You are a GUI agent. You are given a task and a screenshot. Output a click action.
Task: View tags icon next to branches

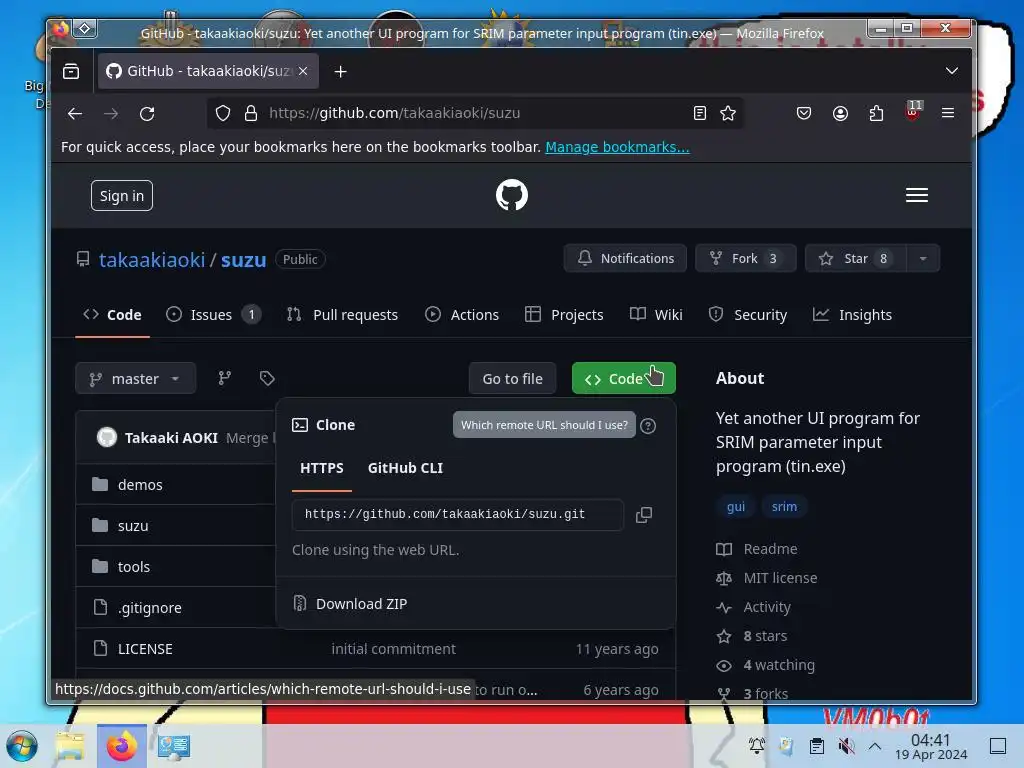266,378
